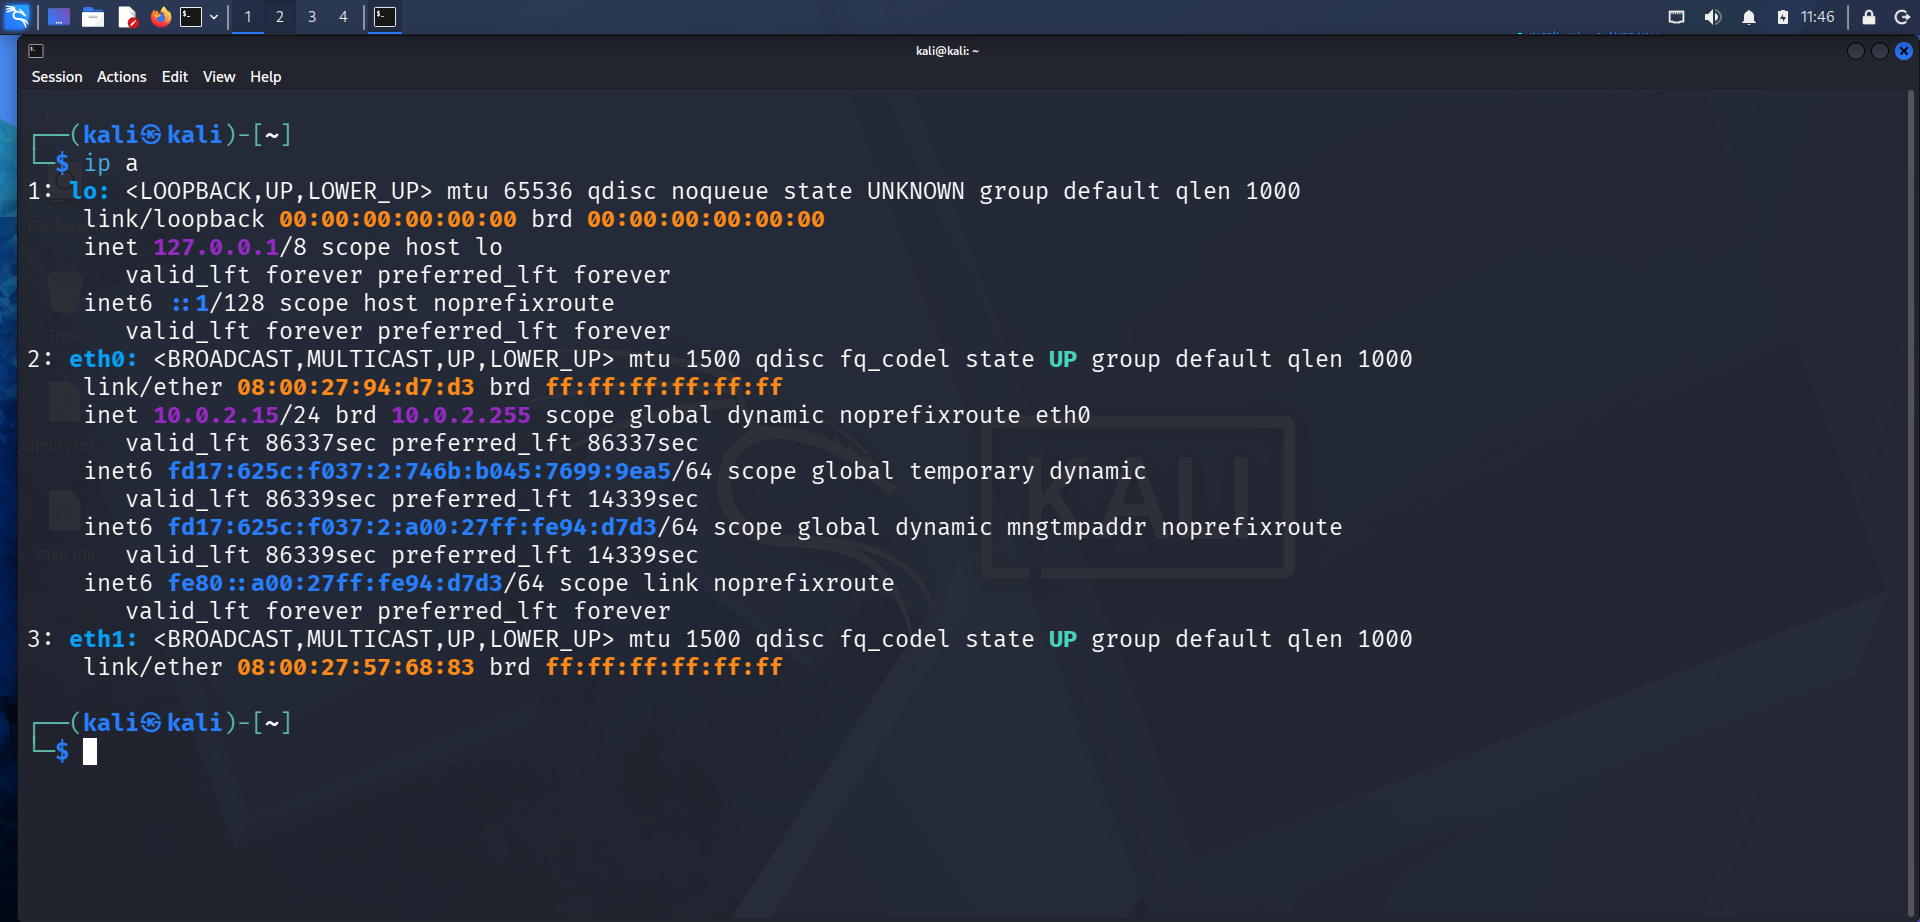
Task: Click the LOOPBACK,UP,LOWER_UP flags text
Action: 279,191
